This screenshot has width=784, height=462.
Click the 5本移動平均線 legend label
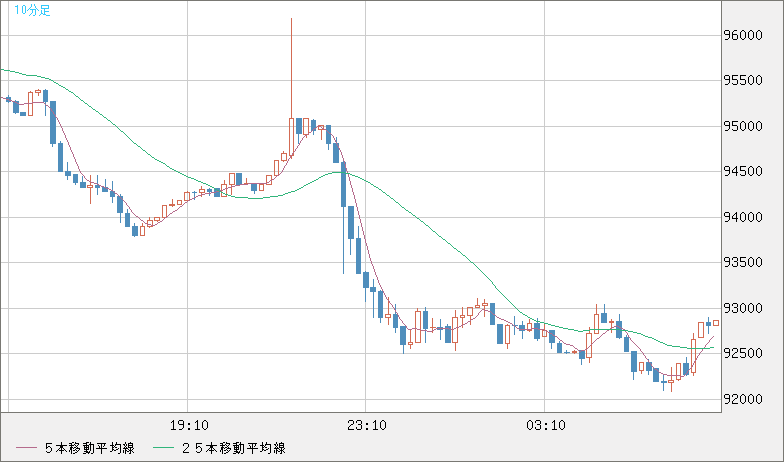coord(90,448)
